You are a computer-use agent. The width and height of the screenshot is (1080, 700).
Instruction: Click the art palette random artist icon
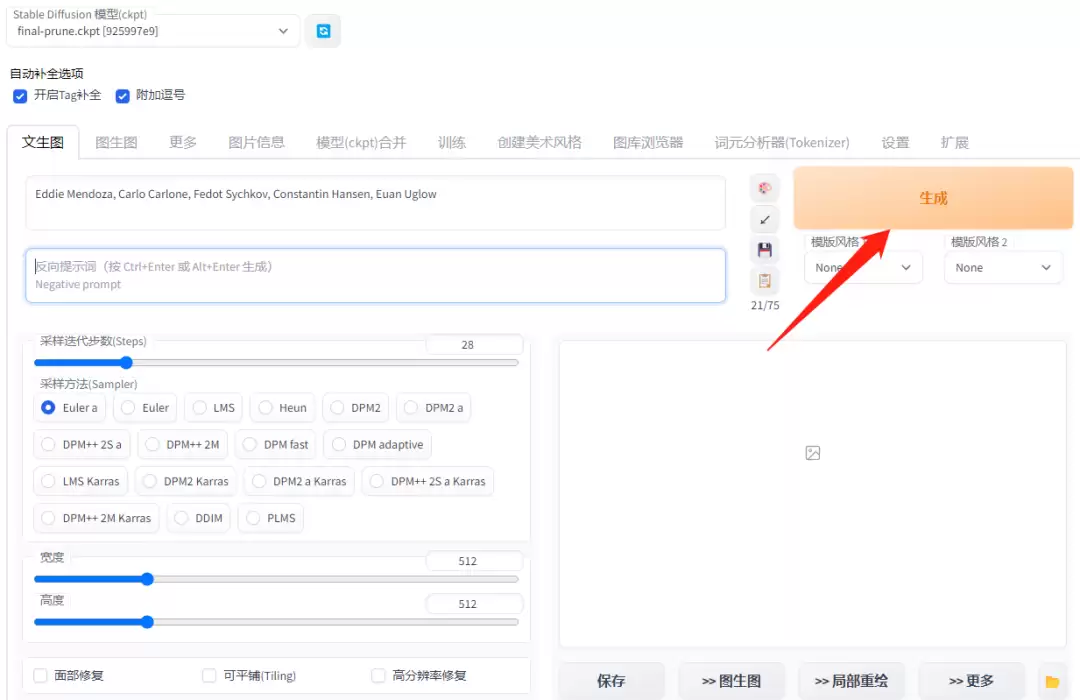tap(765, 188)
